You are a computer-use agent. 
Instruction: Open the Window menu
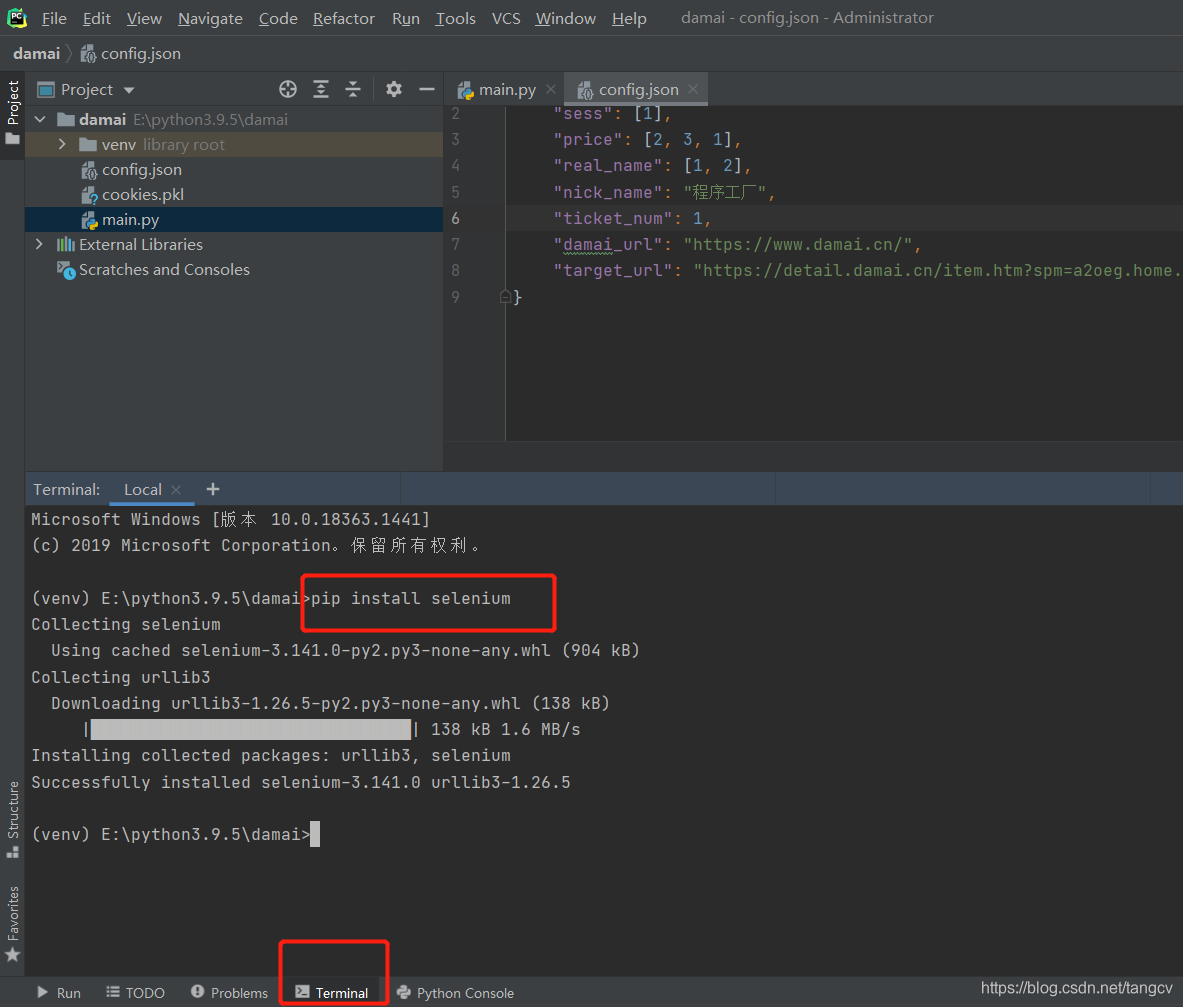click(x=566, y=18)
